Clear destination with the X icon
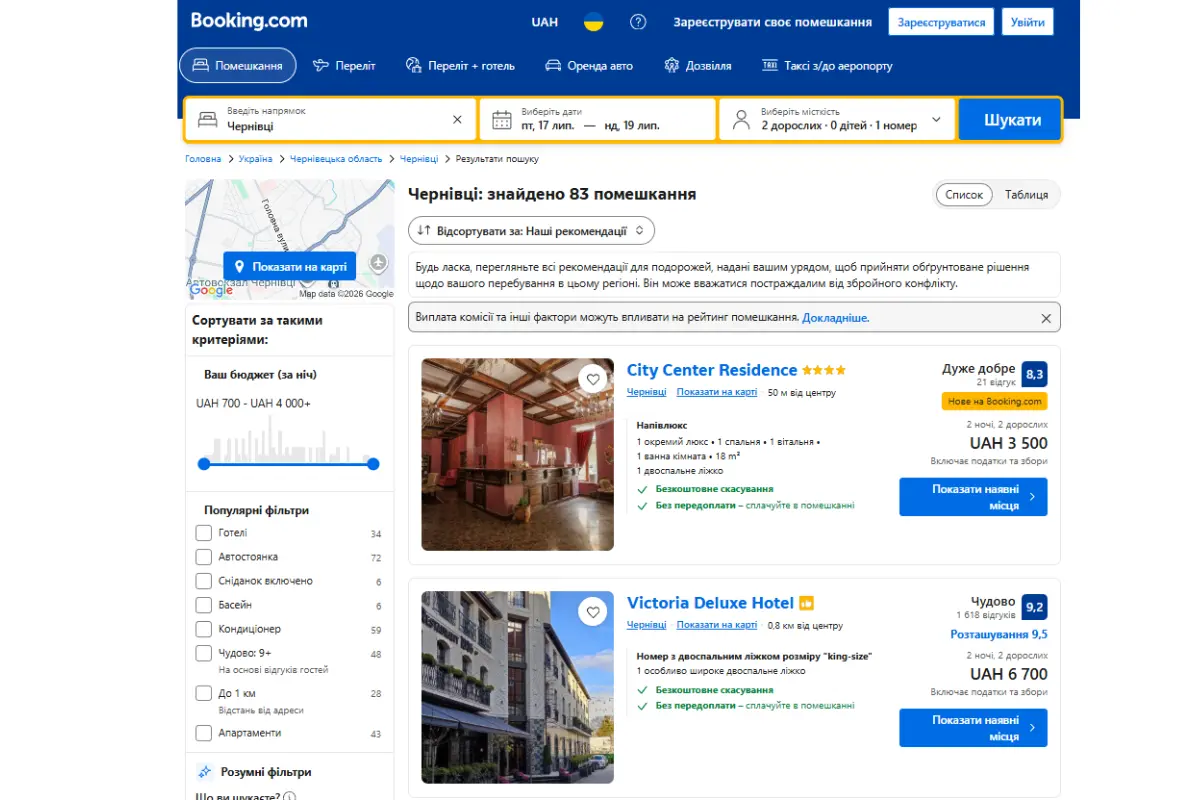 pos(457,119)
